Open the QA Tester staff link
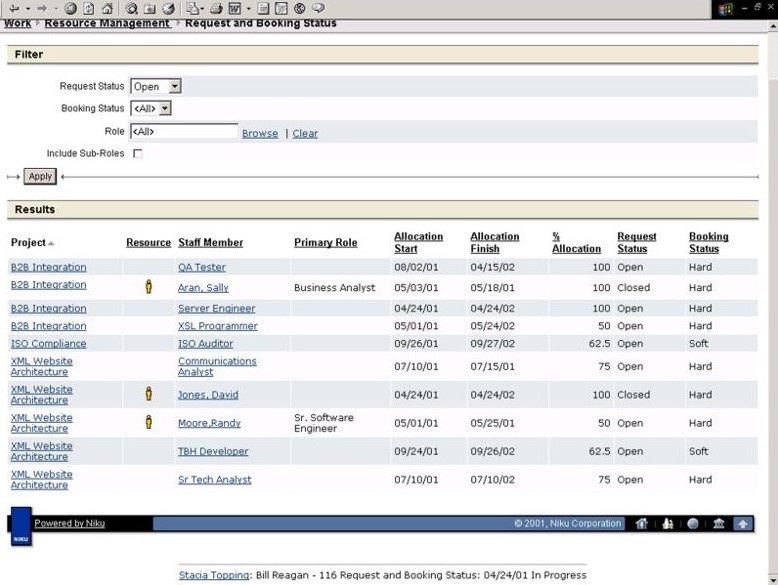This screenshot has height=585, width=778. 201,267
